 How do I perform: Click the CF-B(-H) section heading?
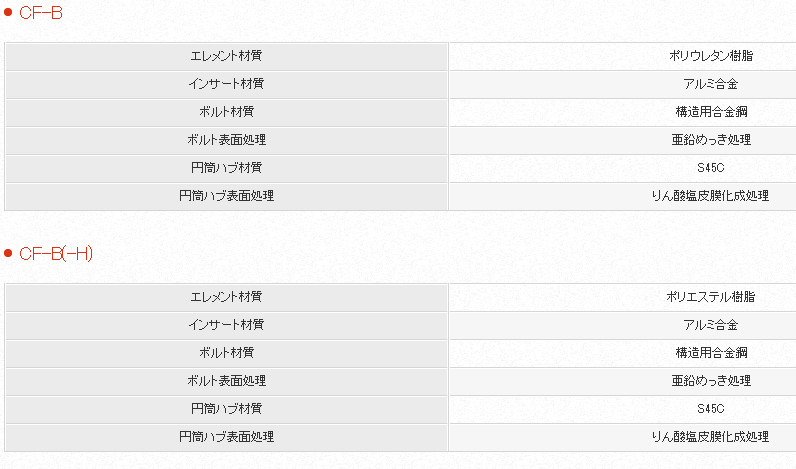click(x=56, y=253)
